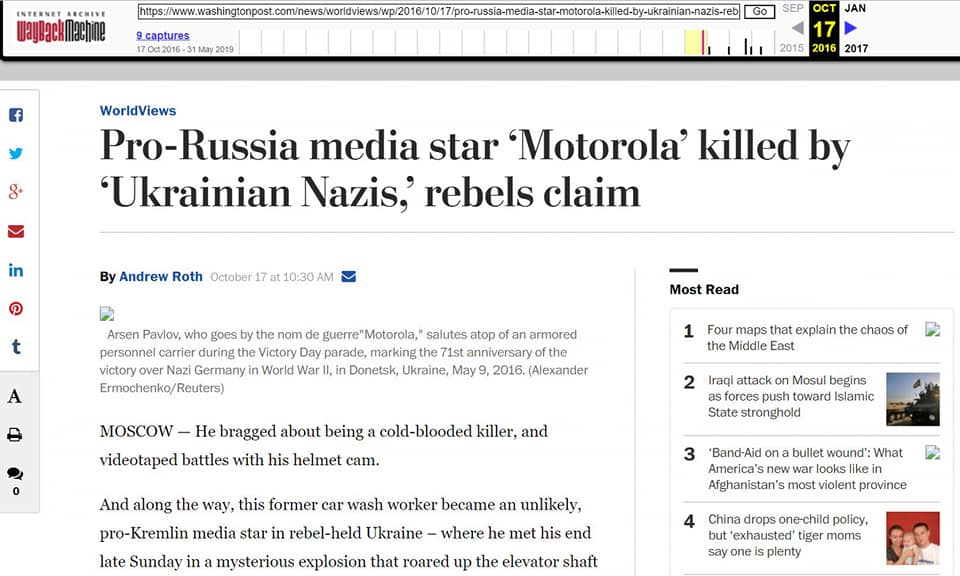
Task: Print the article using printer icon
Action: click(x=15, y=435)
